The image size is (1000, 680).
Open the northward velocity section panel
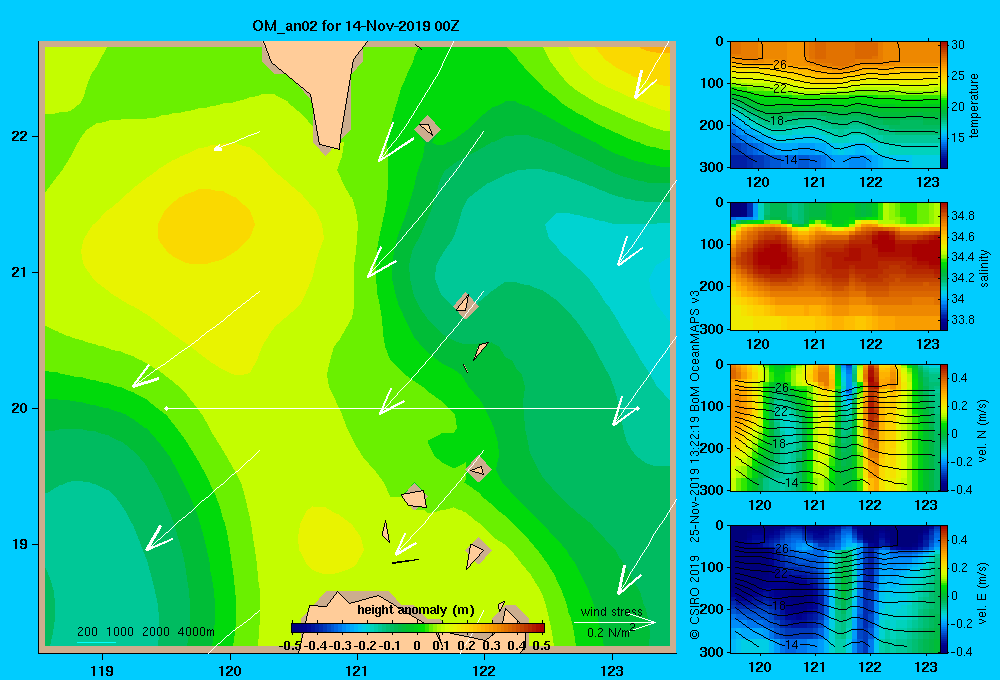[x=834, y=428]
